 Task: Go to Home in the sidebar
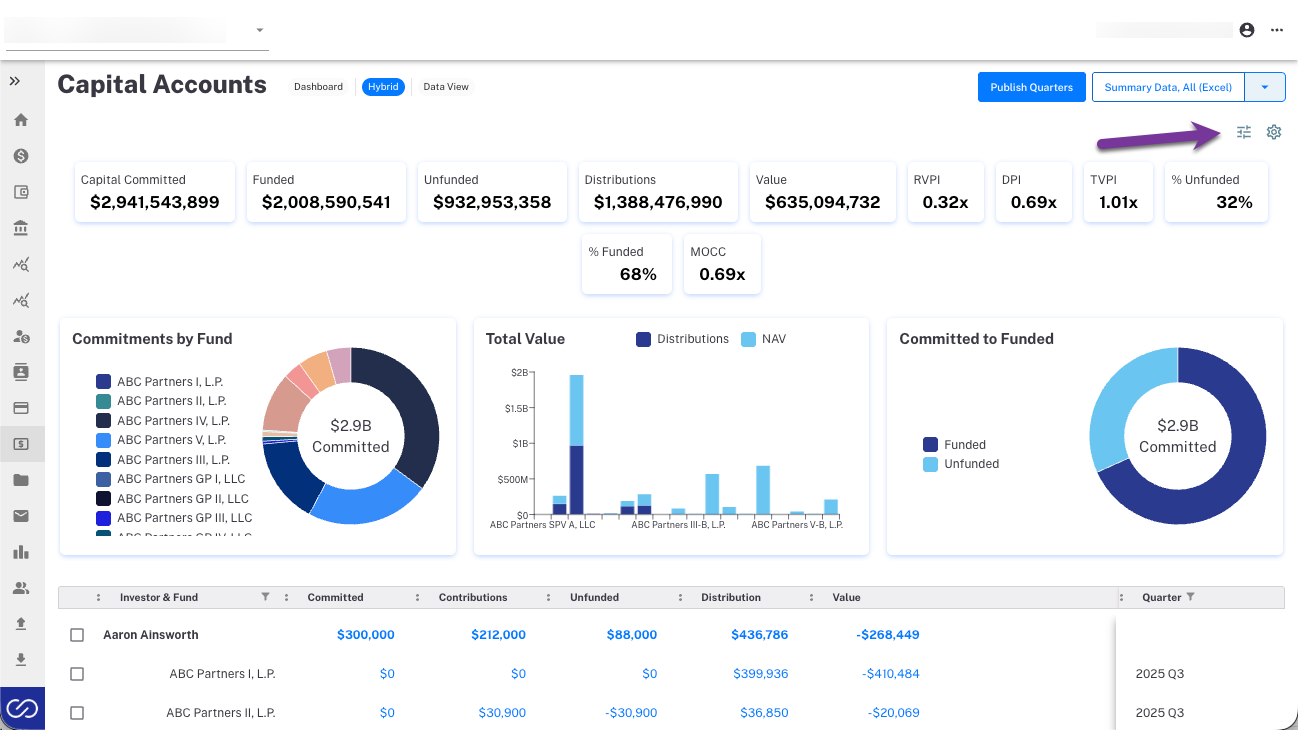(x=21, y=120)
